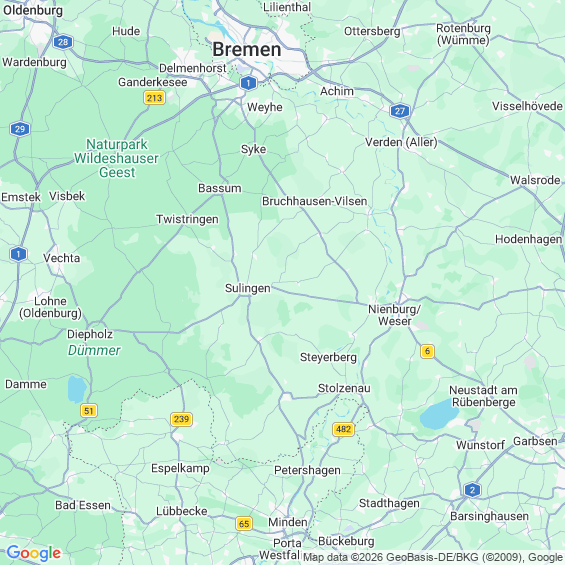The width and height of the screenshot is (565, 565).
Task: Click the Verden (Aller) label
Action: 401,142
